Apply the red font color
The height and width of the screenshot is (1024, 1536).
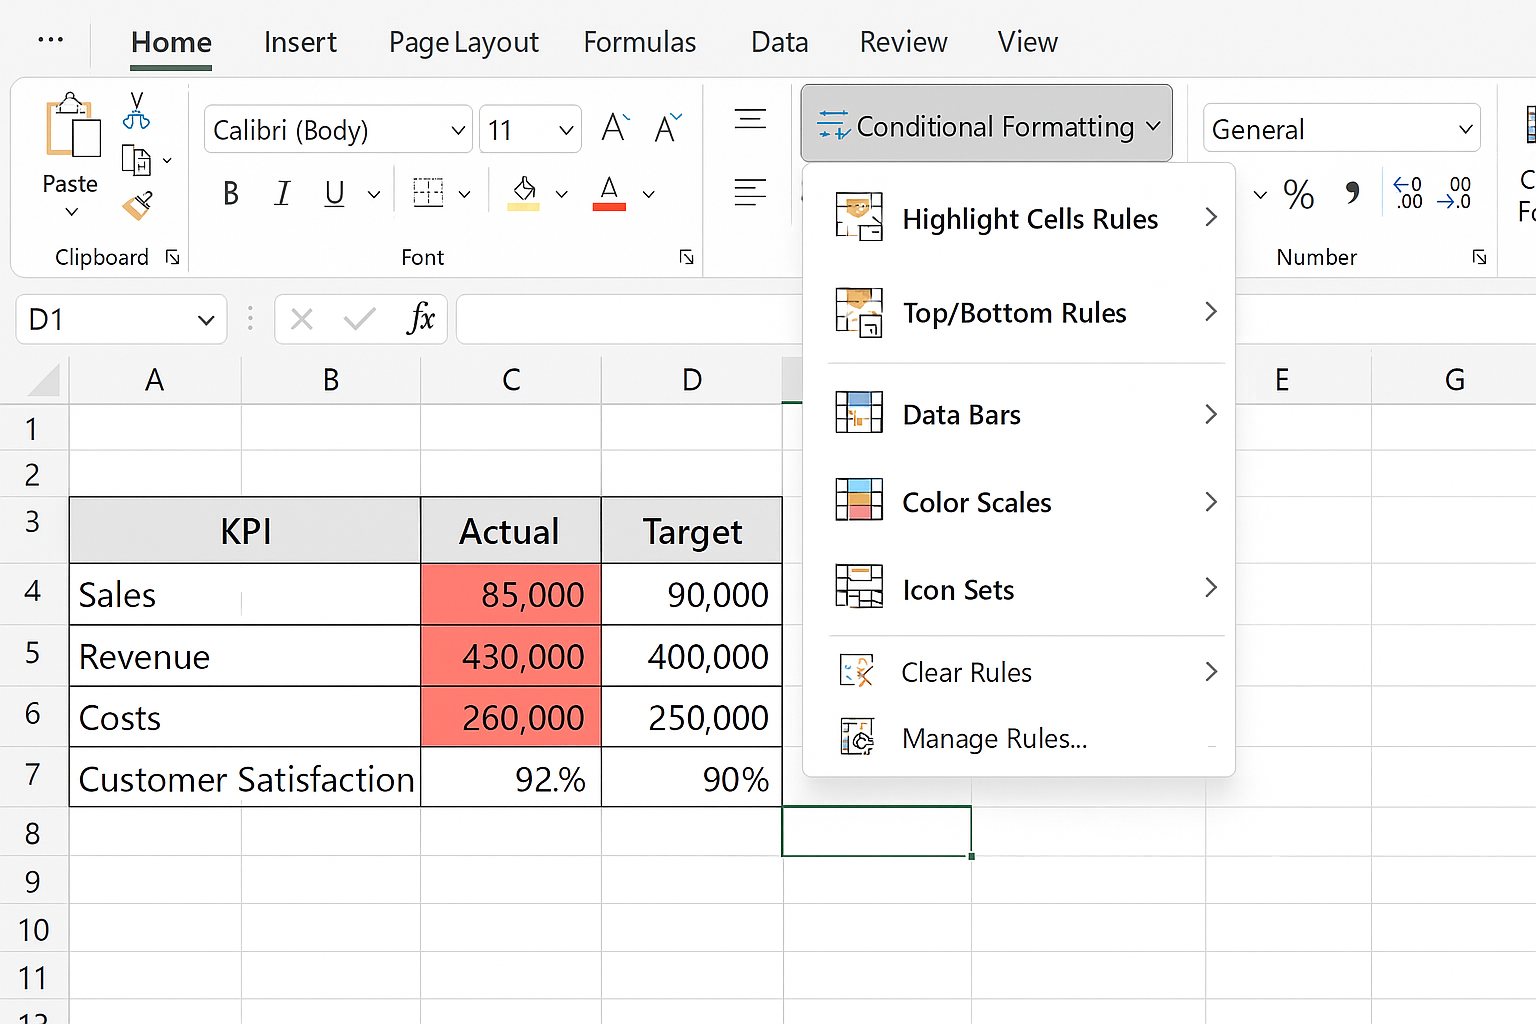[x=609, y=193]
